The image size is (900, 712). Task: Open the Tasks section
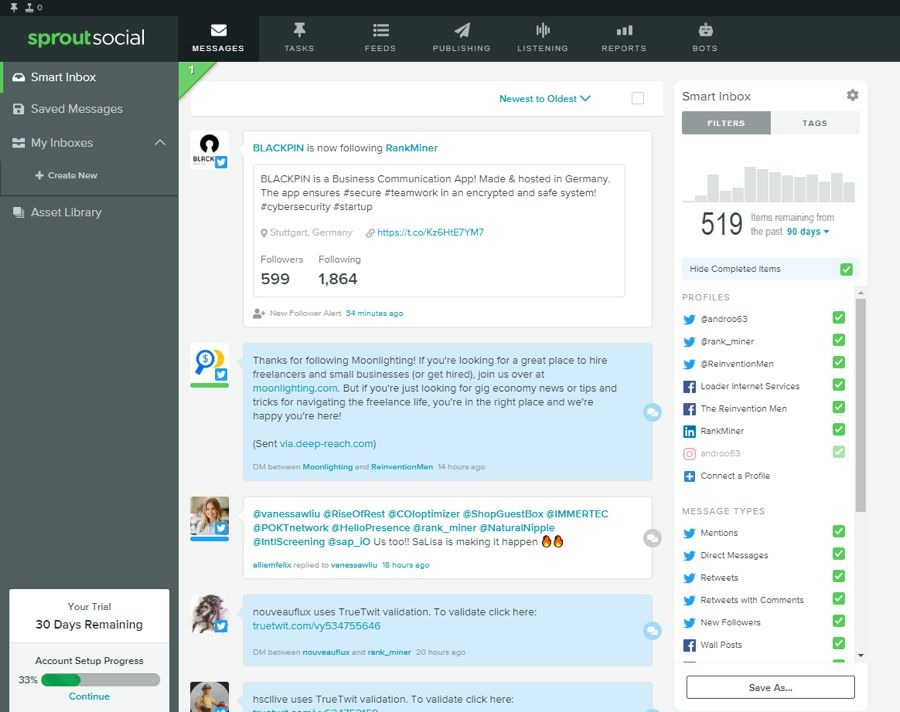click(x=299, y=37)
